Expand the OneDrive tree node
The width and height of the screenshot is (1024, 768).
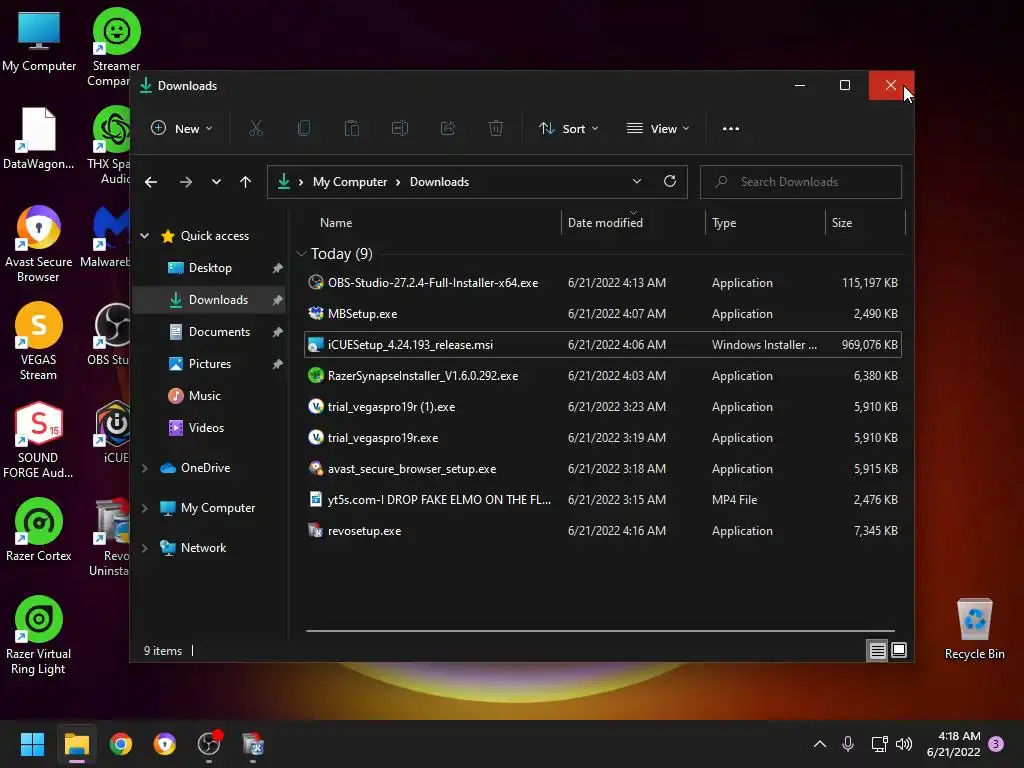click(x=145, y=468)
